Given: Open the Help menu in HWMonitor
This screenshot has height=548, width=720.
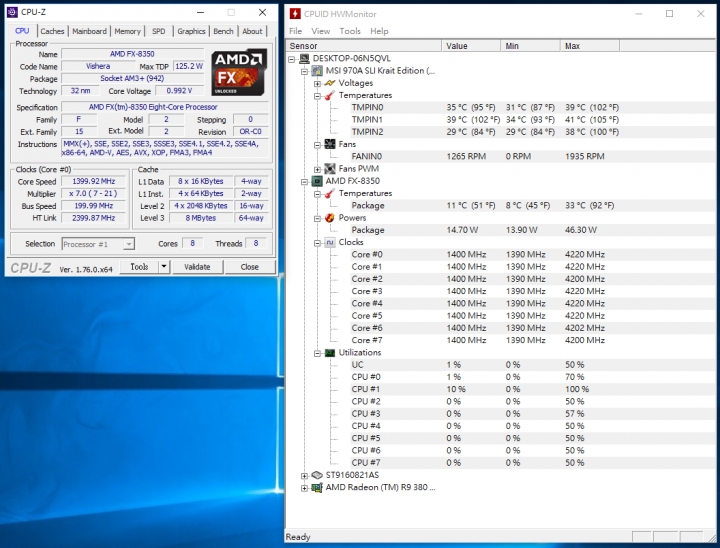Looking at the screenshot, I should pos(379,31).
